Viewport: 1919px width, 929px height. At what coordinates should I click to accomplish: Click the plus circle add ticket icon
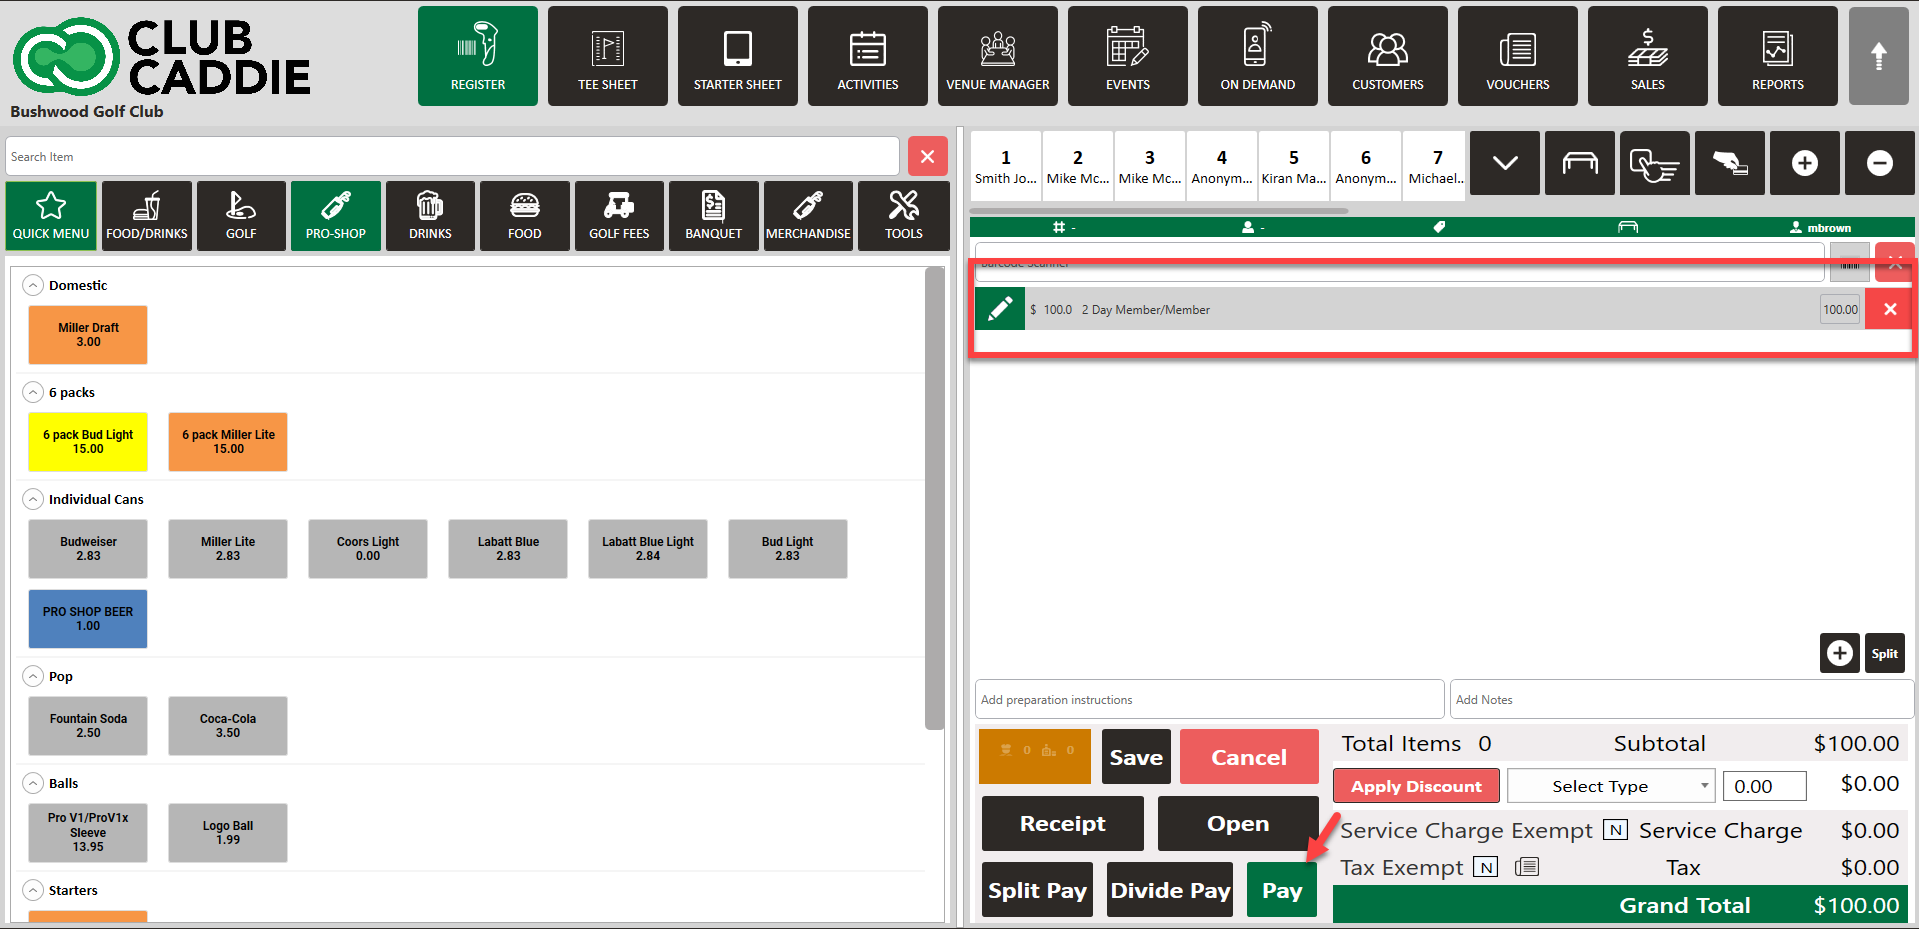[x=1804, y=163]
